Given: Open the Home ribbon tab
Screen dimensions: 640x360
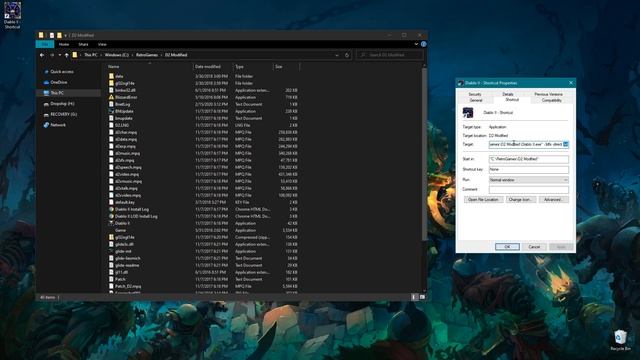Looking at the screenshot, I should pos(64,44).
